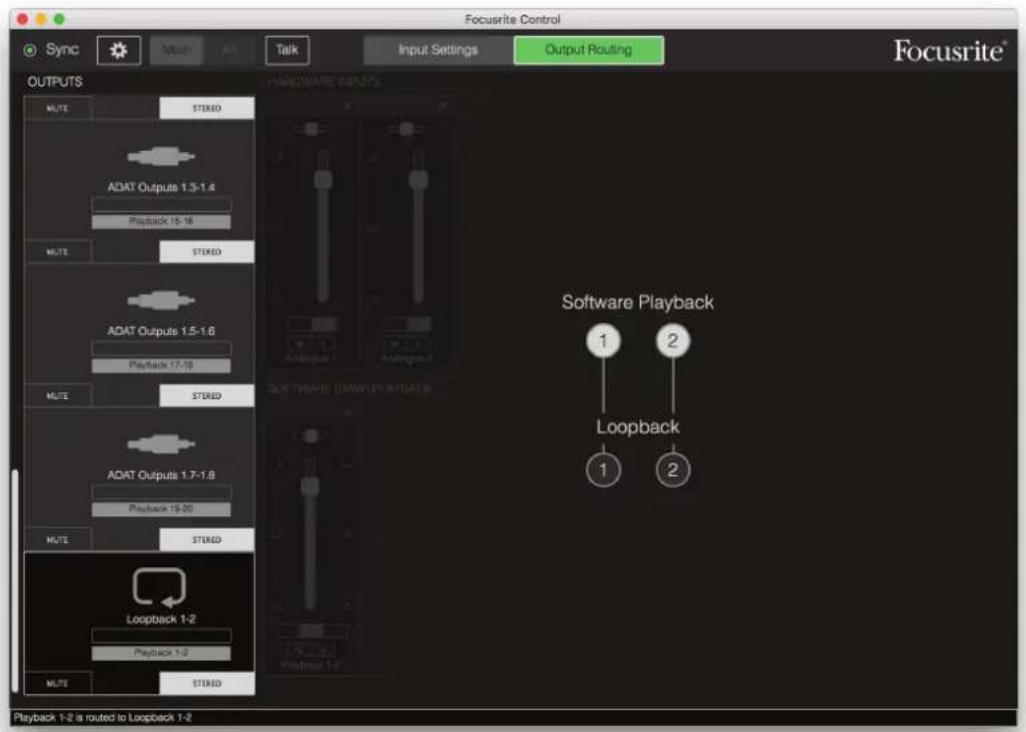Click the 'ADAT Outputs 1.5-1.6' name text
The width and height of the screenshot is (1026, 732).
[x=161, y=331]
